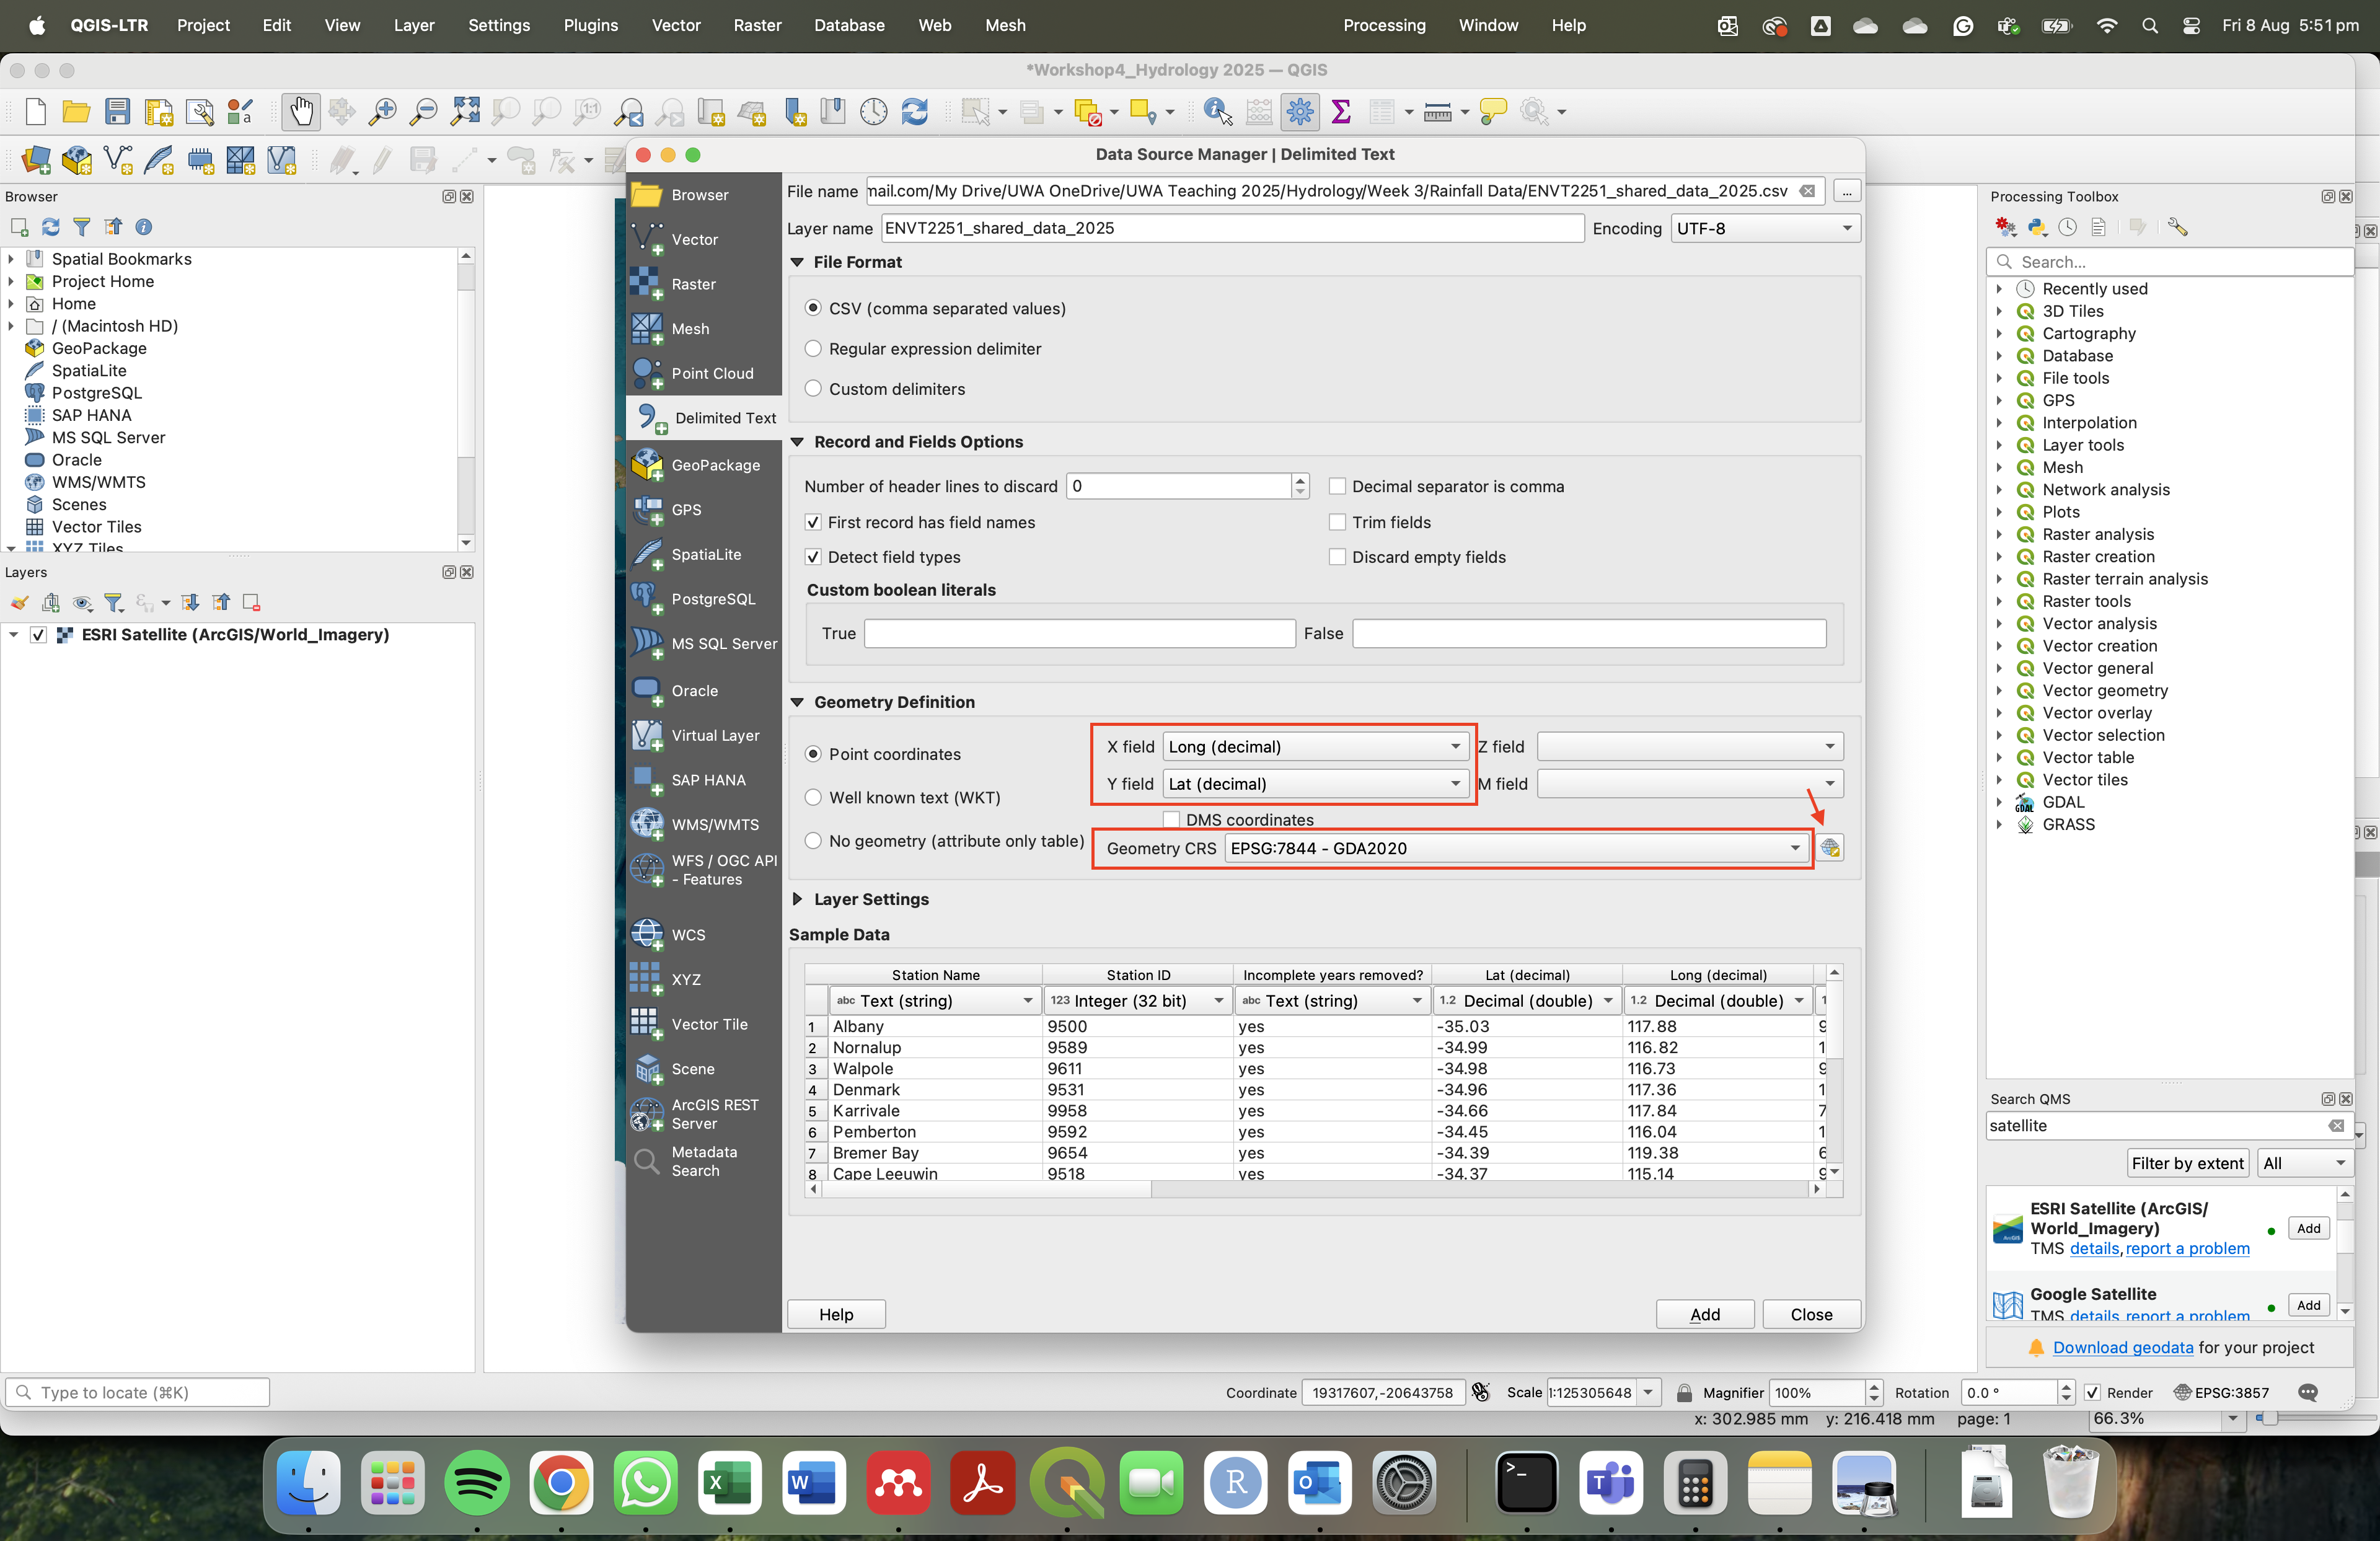This screenshot has width=2380, height=1541.
Task: Open the X field dropdown
Action: pos(1315,747)
